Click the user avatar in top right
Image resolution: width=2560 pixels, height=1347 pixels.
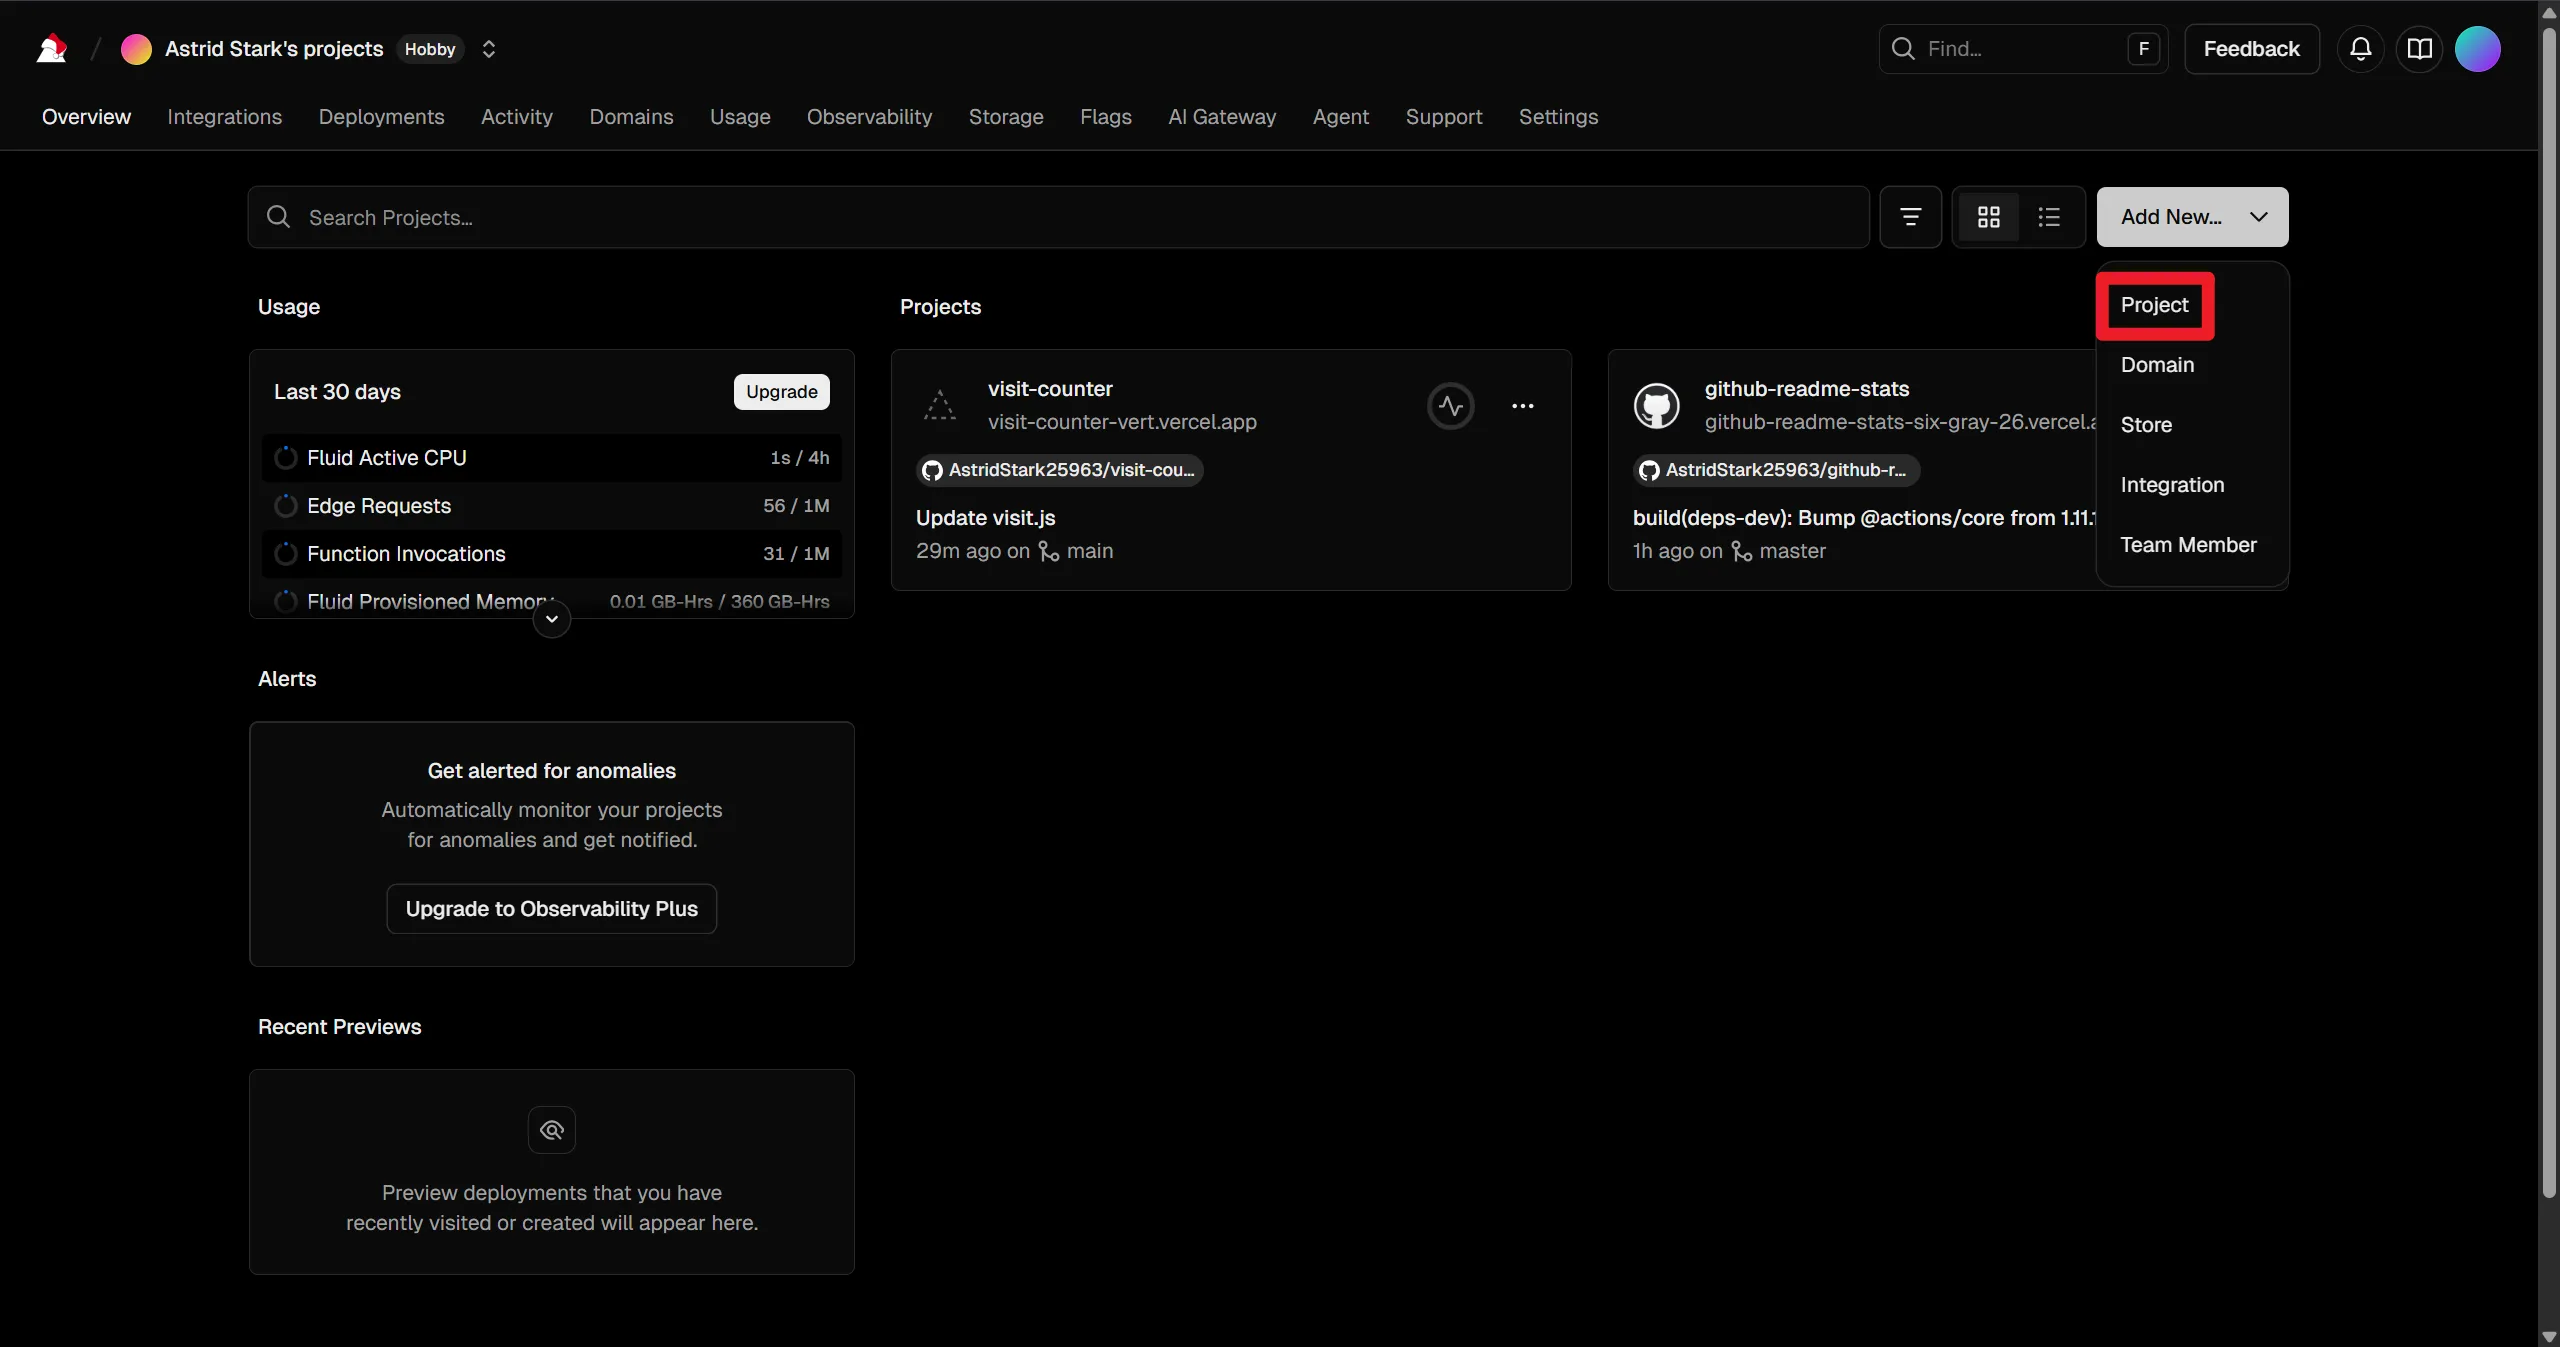coord(2477,49)
